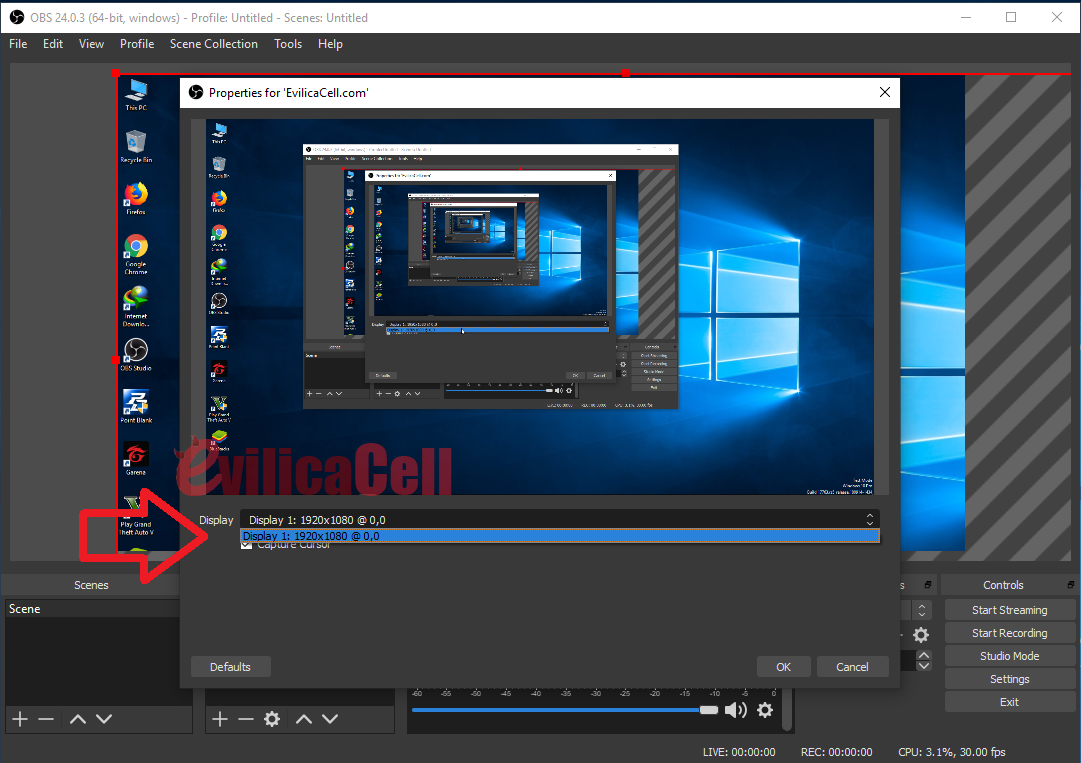Move source up arrow in Sources toolbar
Image resolution: width=1081 pixels, height=763 pixels.
304,720
